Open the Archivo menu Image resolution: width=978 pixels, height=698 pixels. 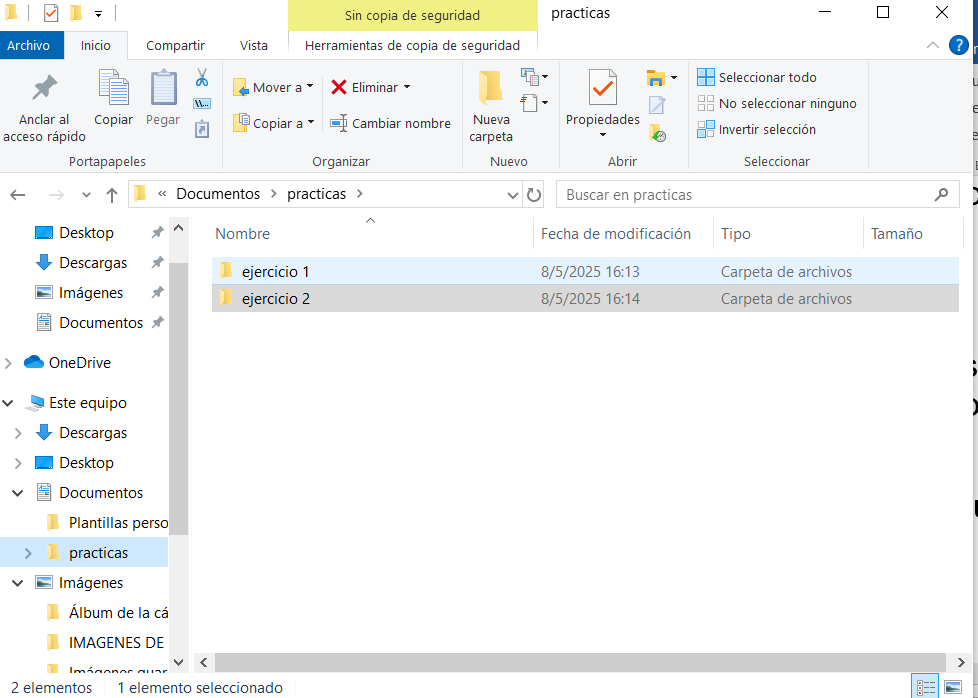pos(29,45)
